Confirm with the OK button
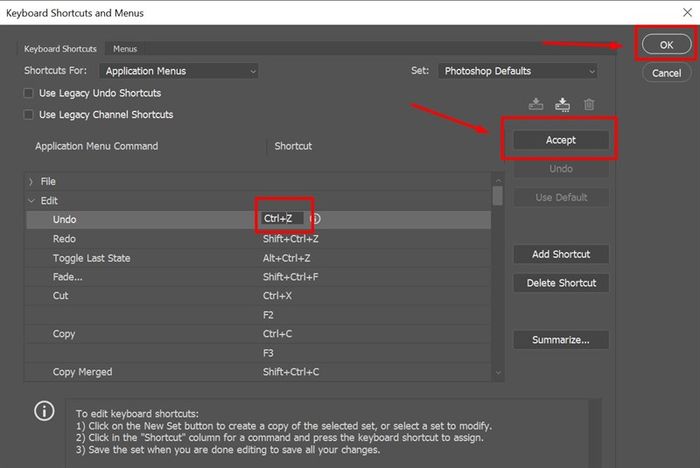700x468 pixels. point(666,45)
